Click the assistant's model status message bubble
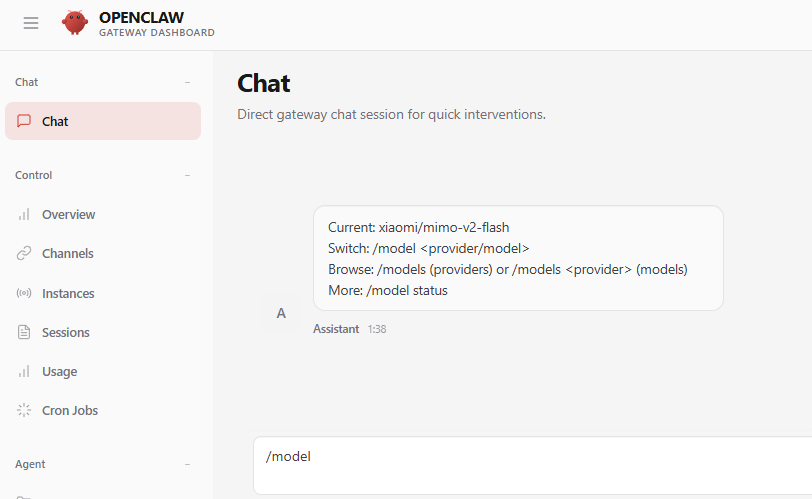812x499 pixels. [518, 258]
